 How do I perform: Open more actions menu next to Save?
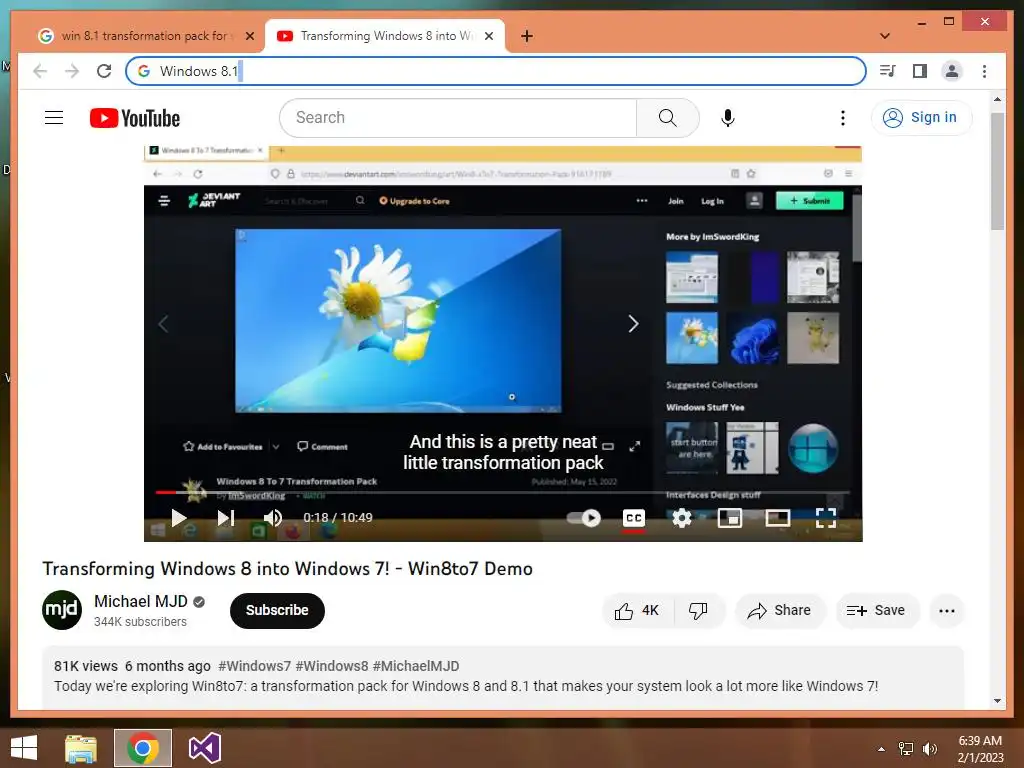[x=946, y=611]
